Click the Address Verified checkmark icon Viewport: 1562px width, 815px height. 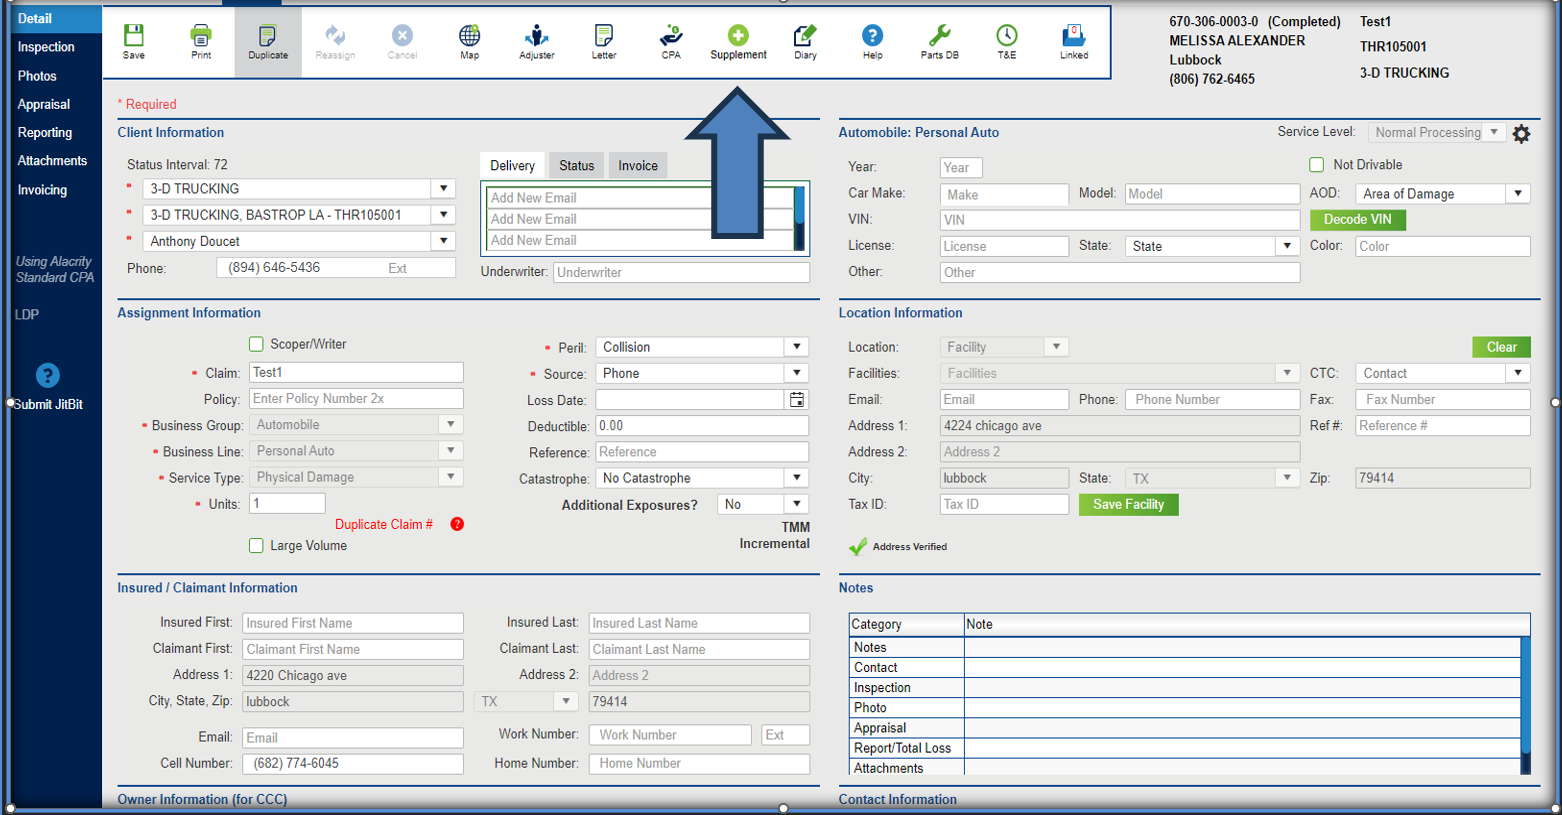pos(858,546)
